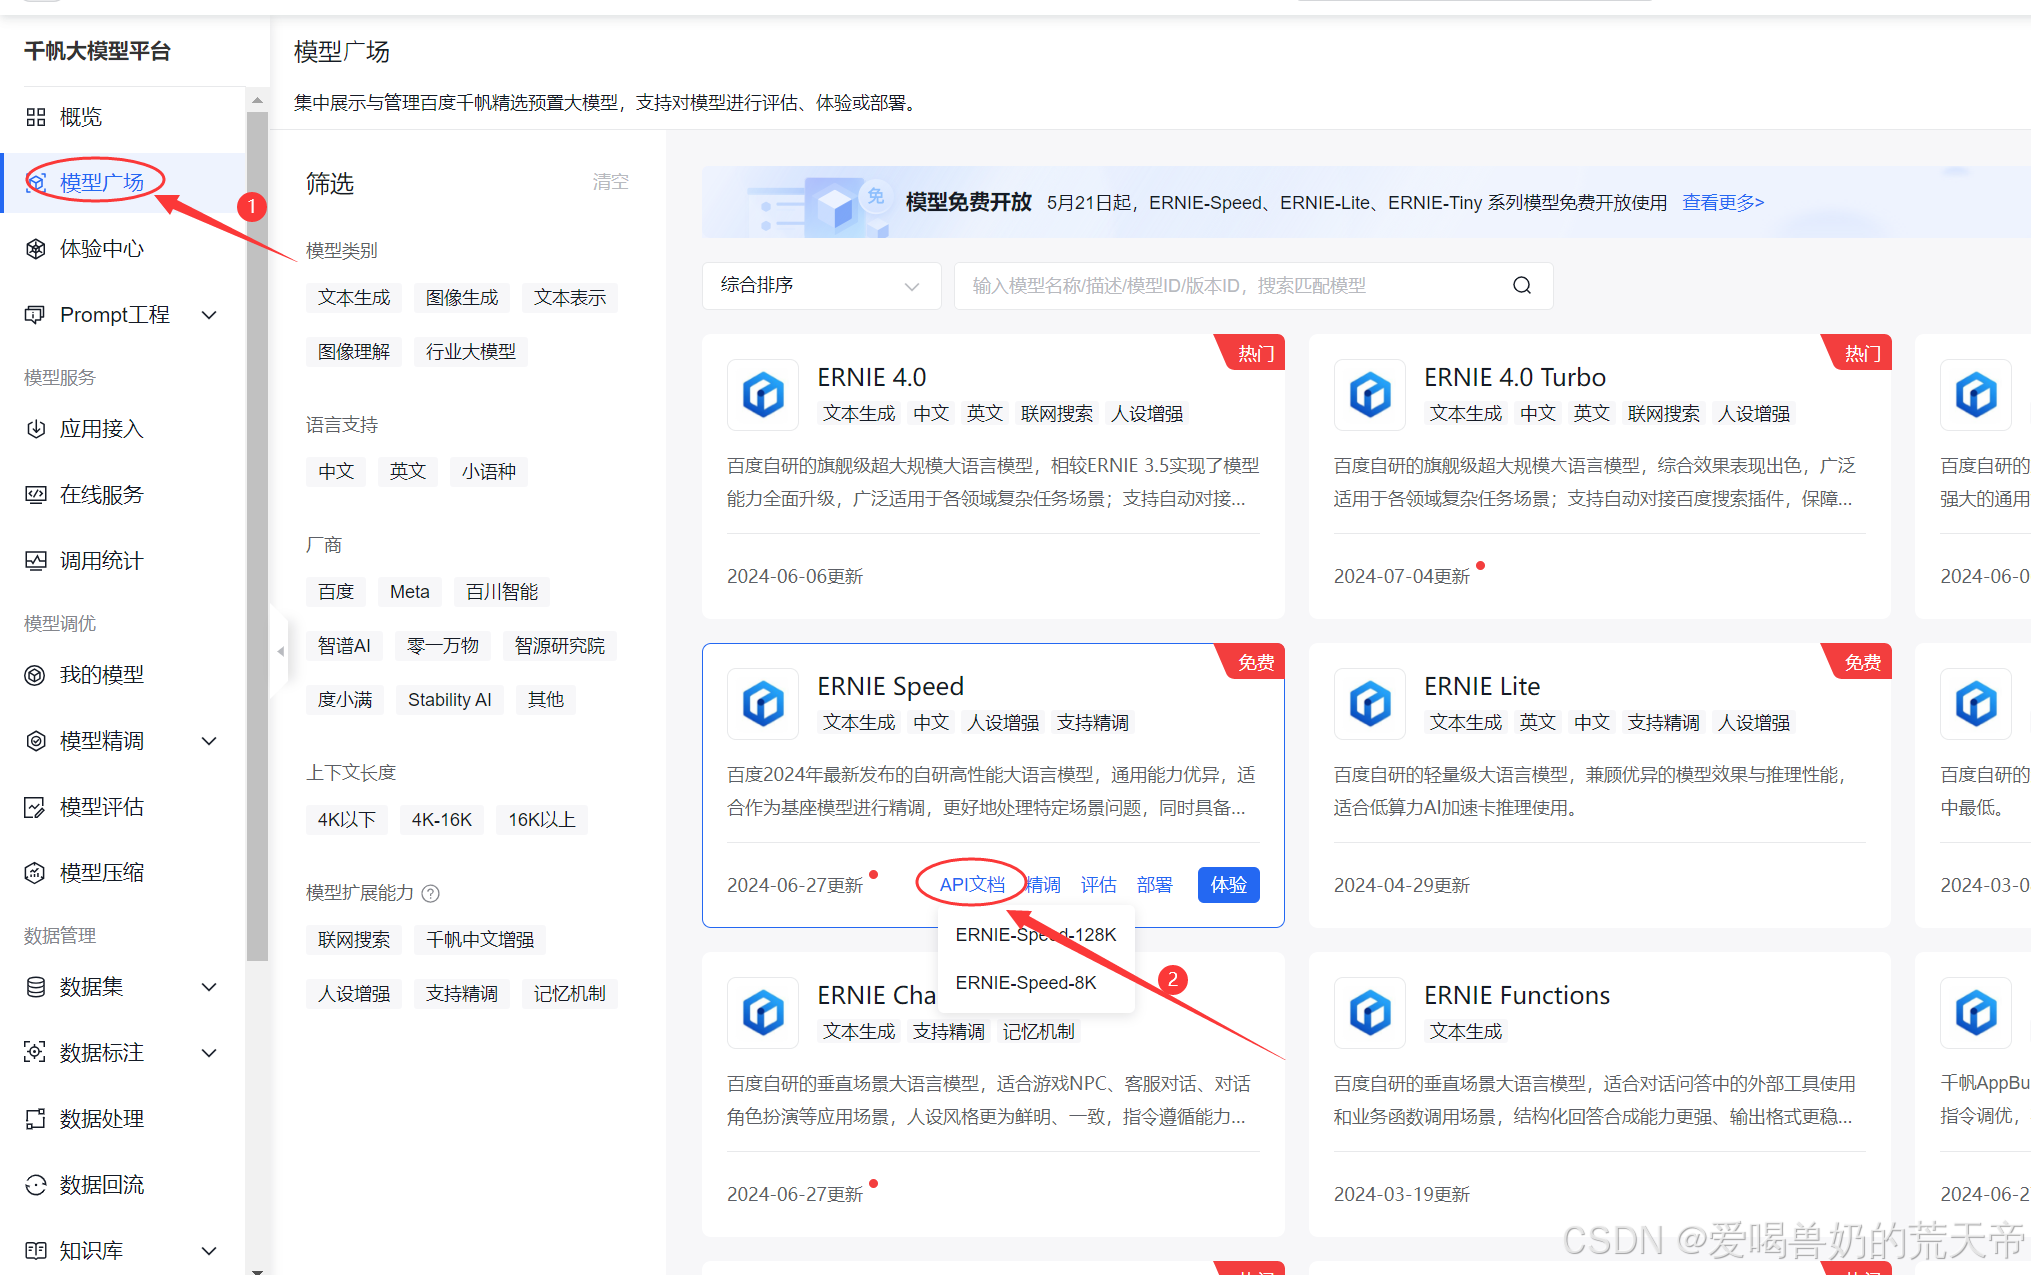Clear filters with the 清空 button
Image resolution: width=2031 pixels, height=1275 pixels.
pos(610,182)
